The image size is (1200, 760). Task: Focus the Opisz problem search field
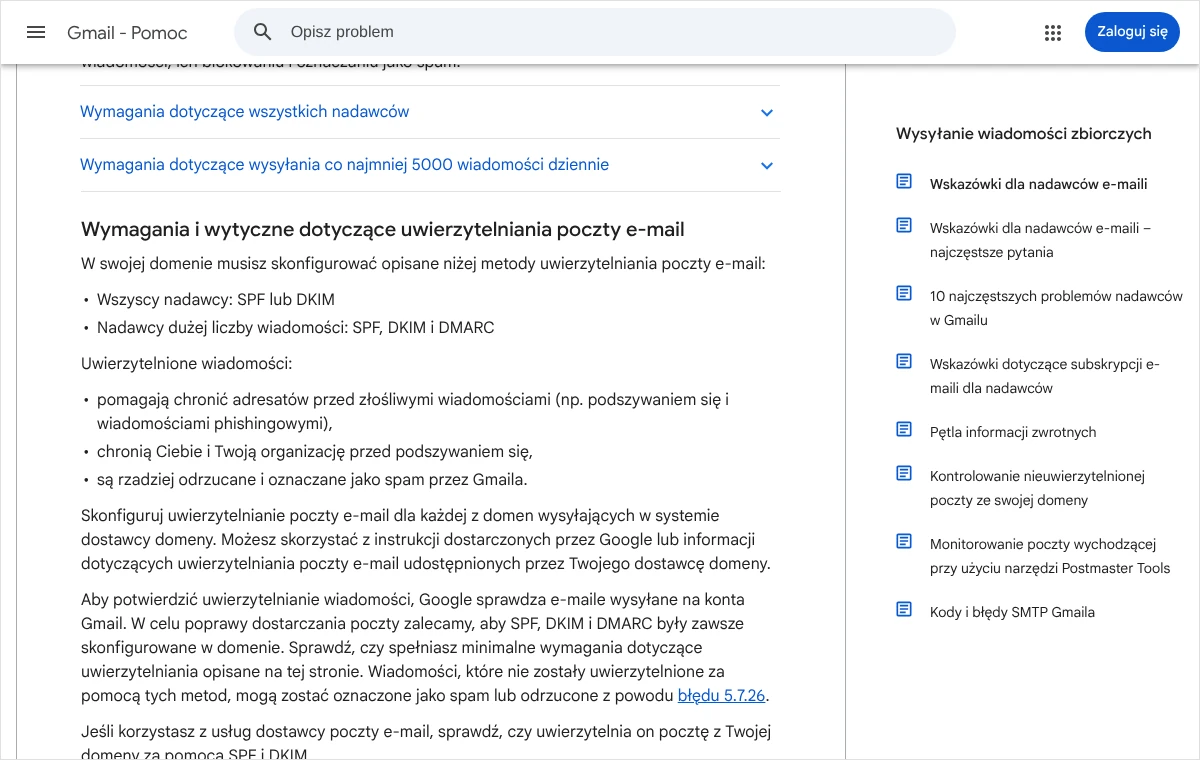pos(595,32)
